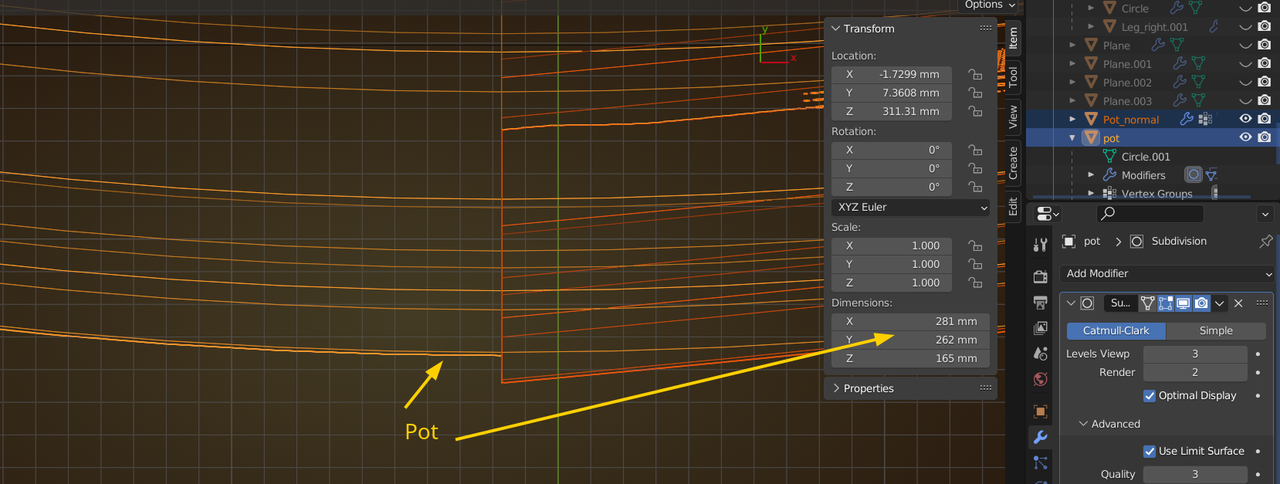Open the Particles properties tab icon
Image resolution: width=1280 pixels, height=484 pixels.
point(1040,462)
